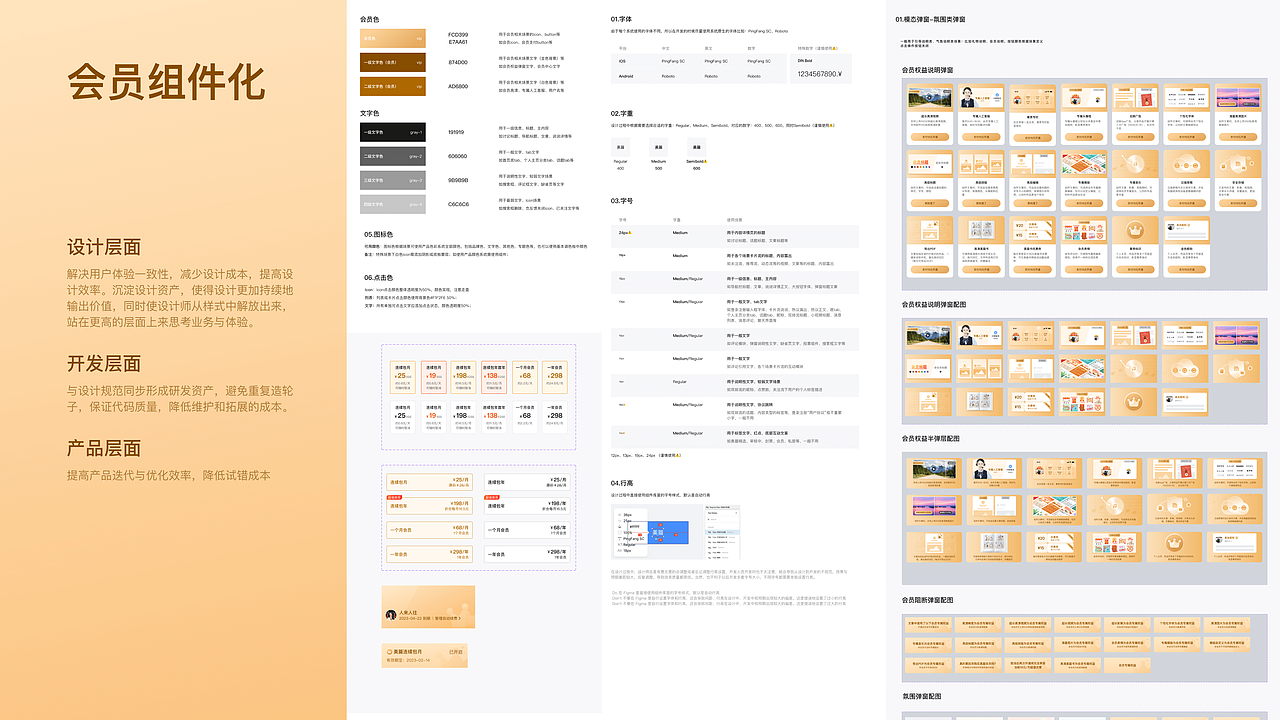This screenshot has height=720, width=1280.
Task: Click the 04.行高 section heading
Action: (x=624, y=482)
